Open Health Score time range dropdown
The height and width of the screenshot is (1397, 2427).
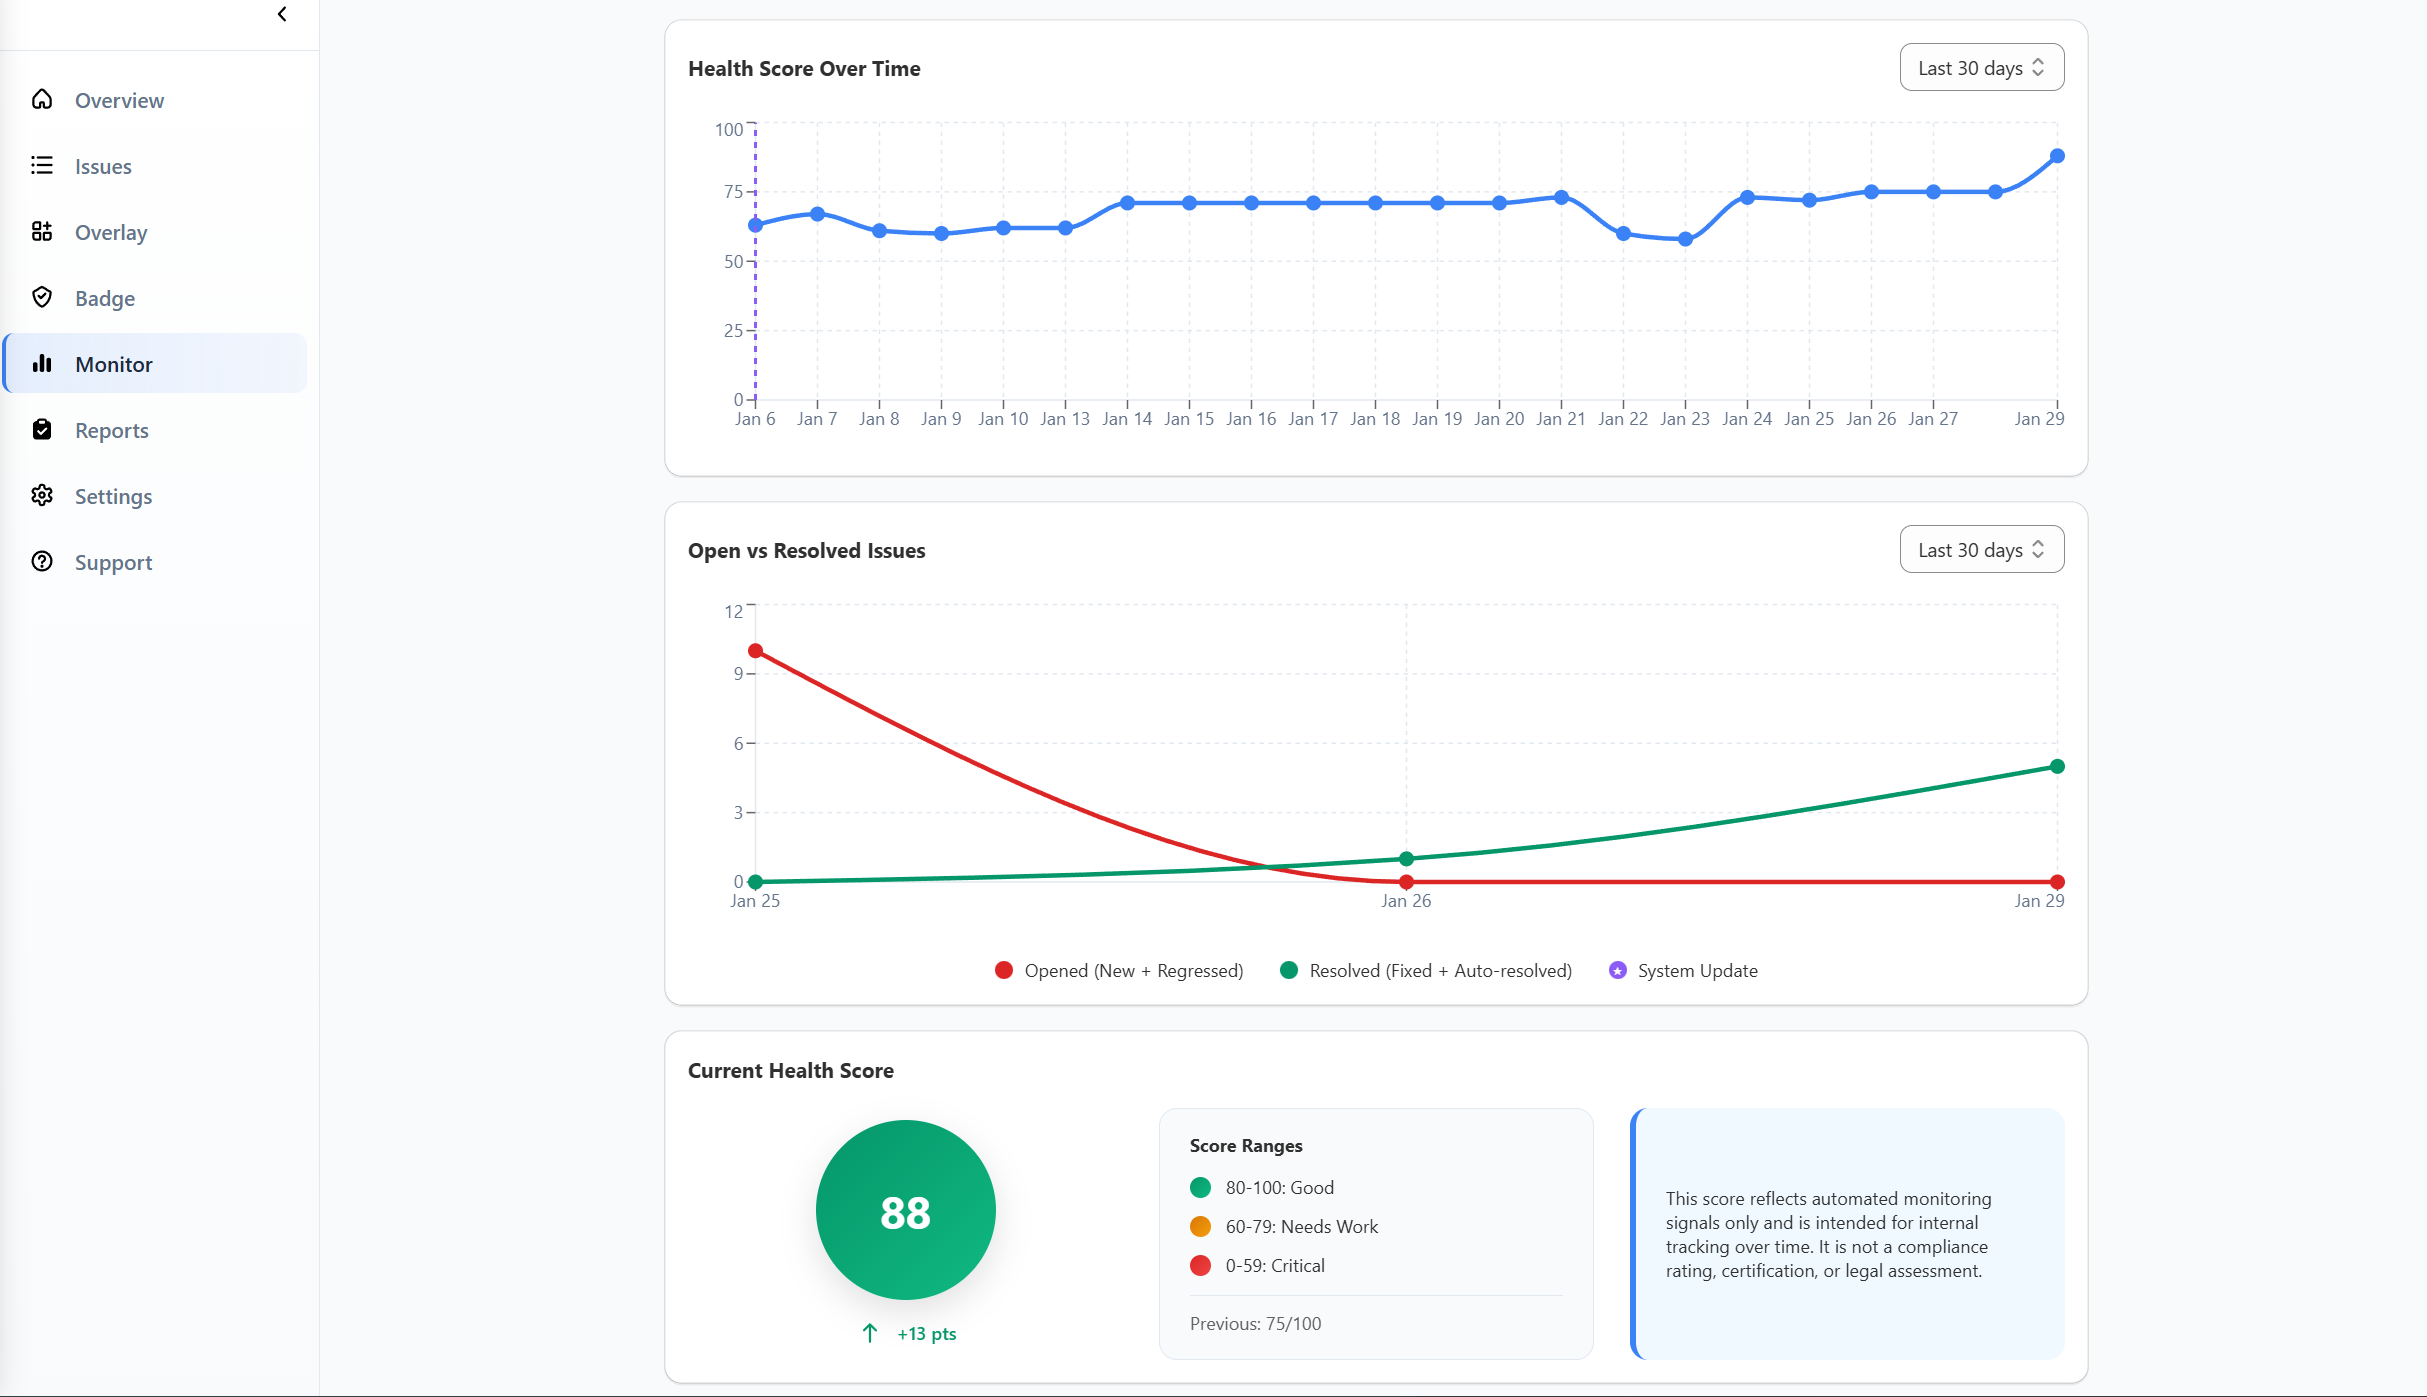point(1981,68)
